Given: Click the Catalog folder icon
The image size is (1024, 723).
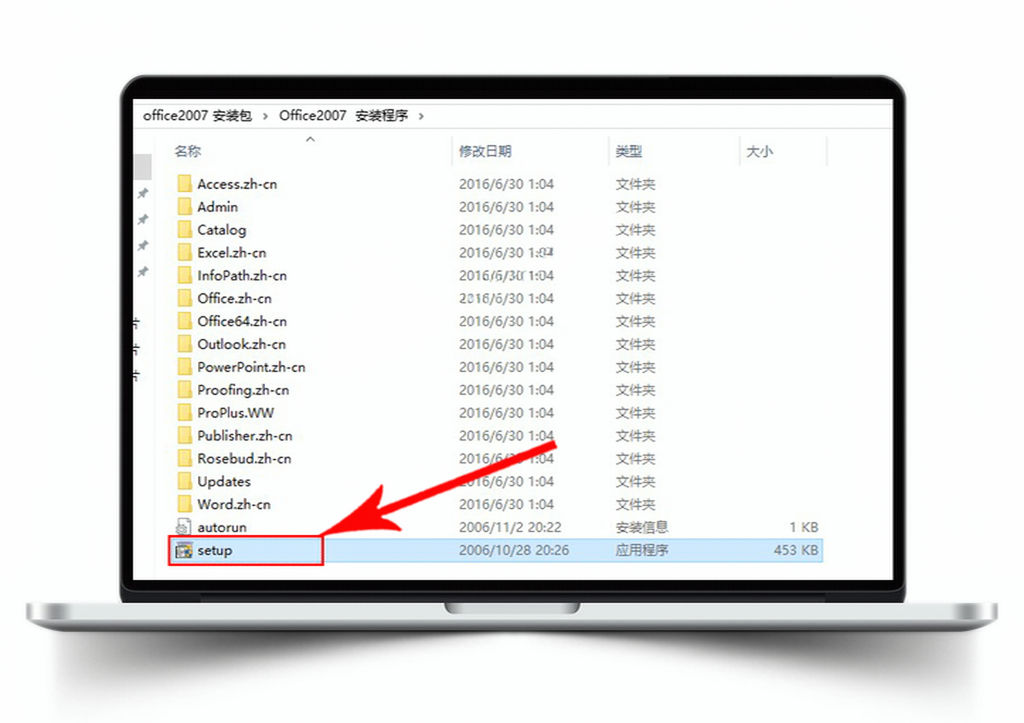Looking at the screenshot, I should pos(184,230).
